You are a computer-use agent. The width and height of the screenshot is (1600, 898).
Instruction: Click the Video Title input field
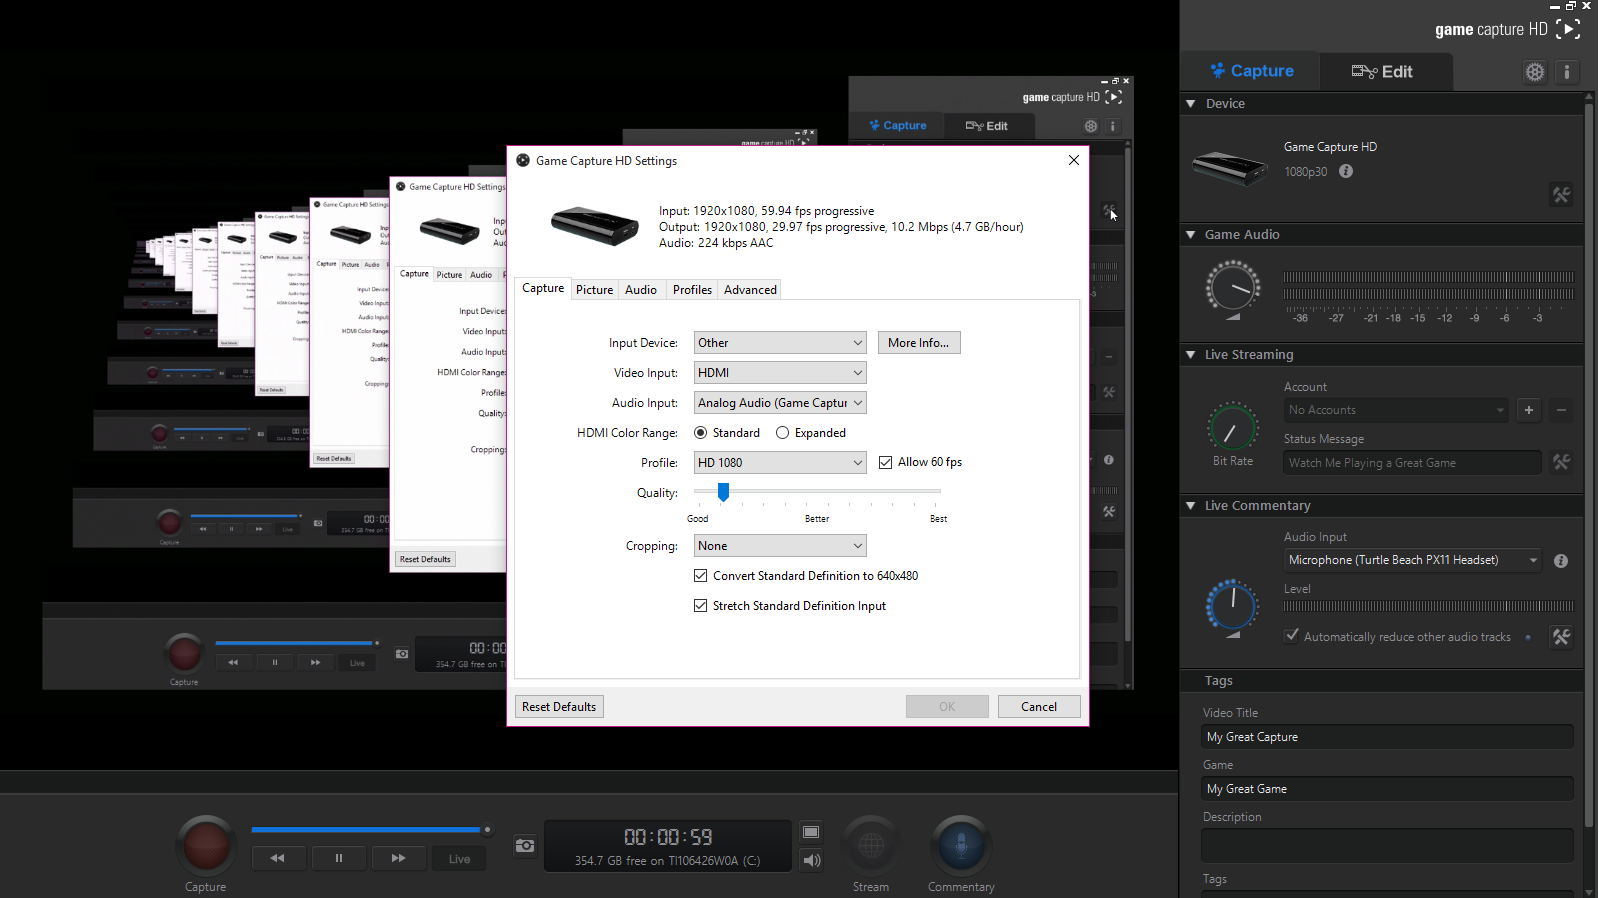click(x=1387, y=737)
